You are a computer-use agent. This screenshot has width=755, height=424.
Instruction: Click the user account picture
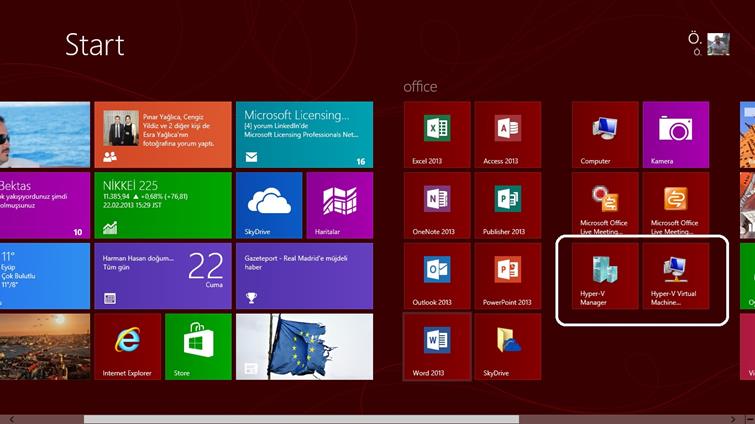click(x=718, y=44)
